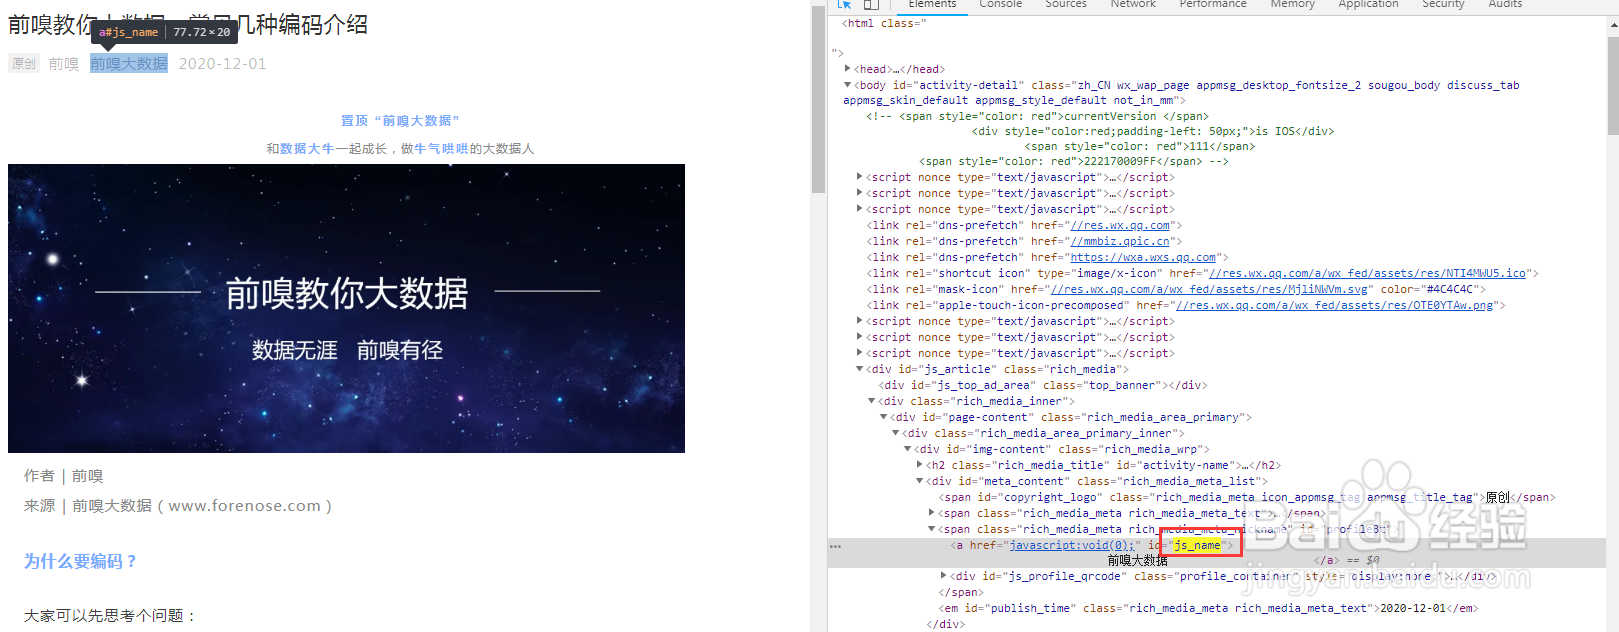Select the div js_top_ad_area DOM line
This screenshot has width=1619, height=632.
(x=1043, y=385)
